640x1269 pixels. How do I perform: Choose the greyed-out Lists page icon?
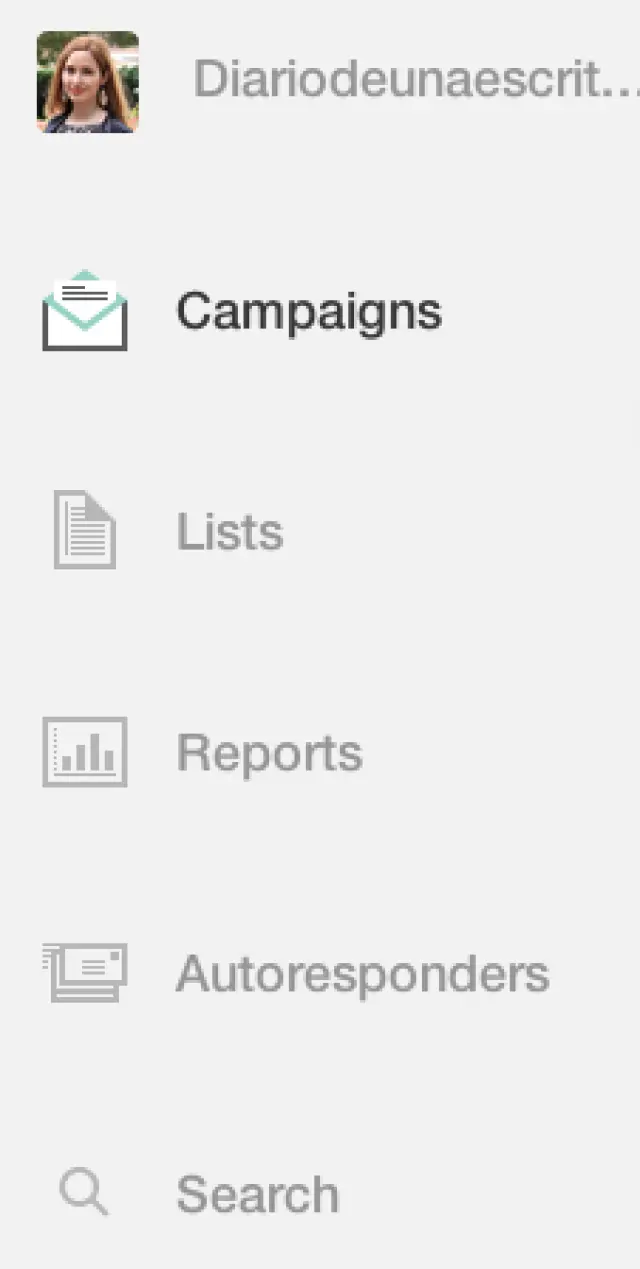85,530
